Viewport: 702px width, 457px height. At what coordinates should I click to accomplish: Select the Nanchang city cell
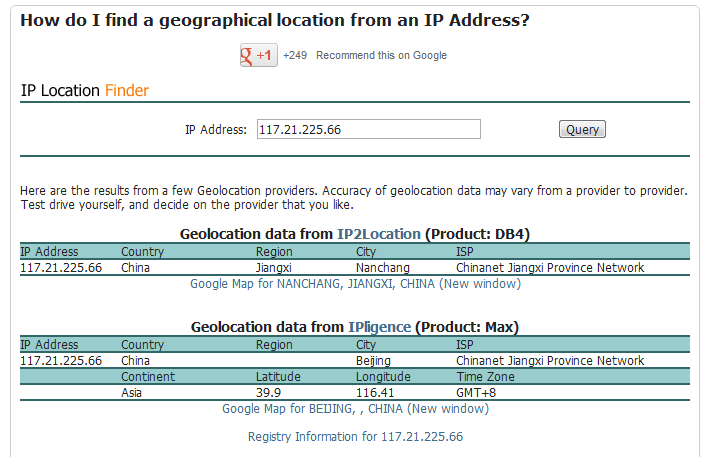pos(383,268)
